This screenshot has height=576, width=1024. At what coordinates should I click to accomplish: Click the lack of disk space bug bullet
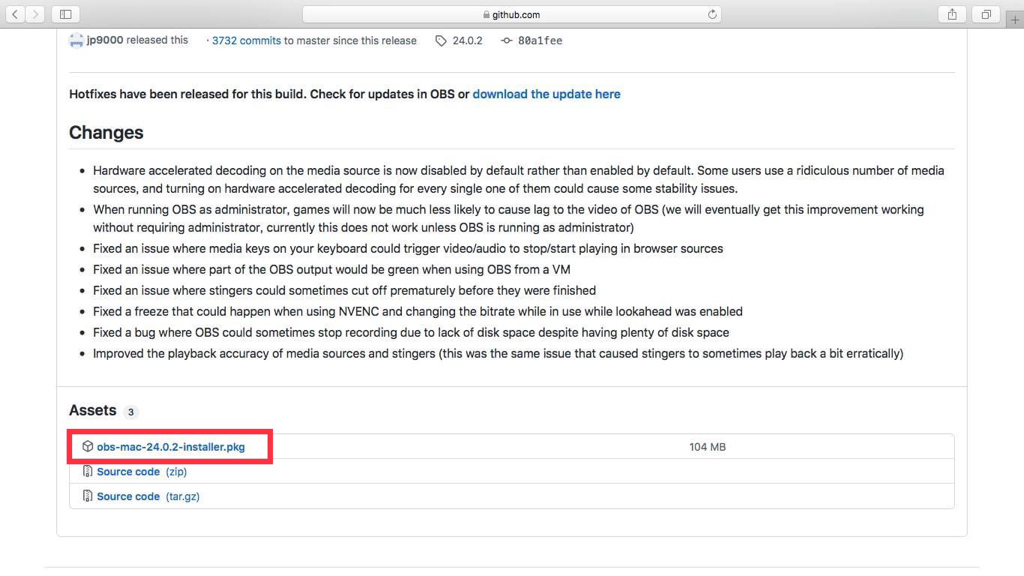411,332
